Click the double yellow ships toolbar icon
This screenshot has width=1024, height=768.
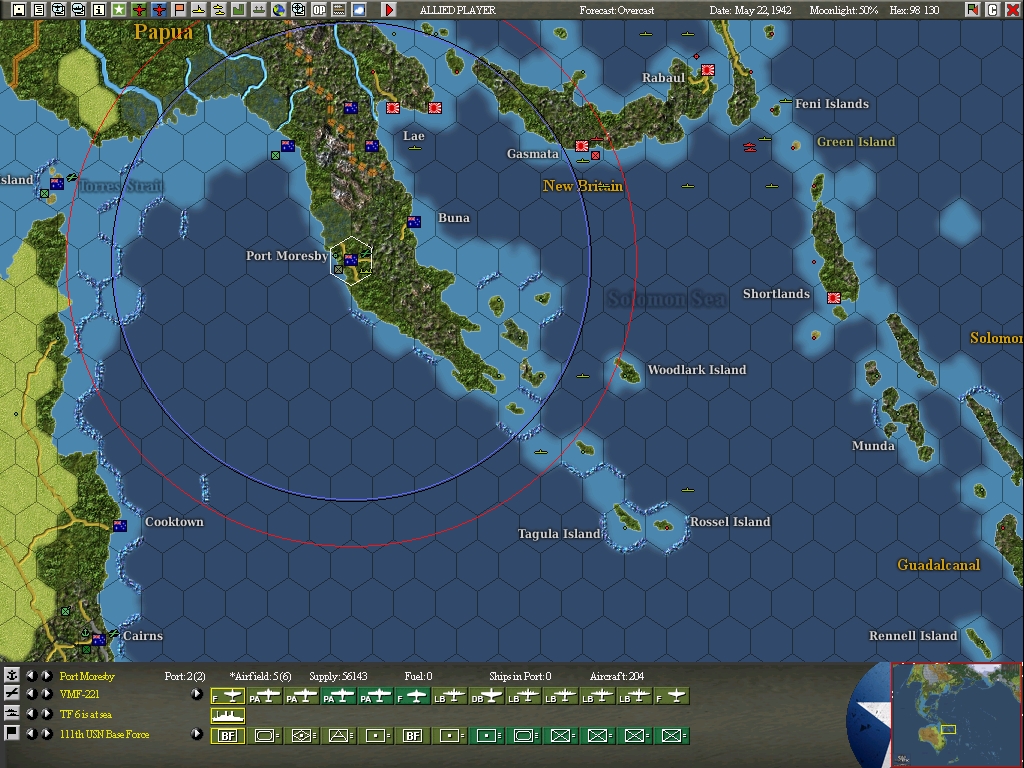pos(219,9)
